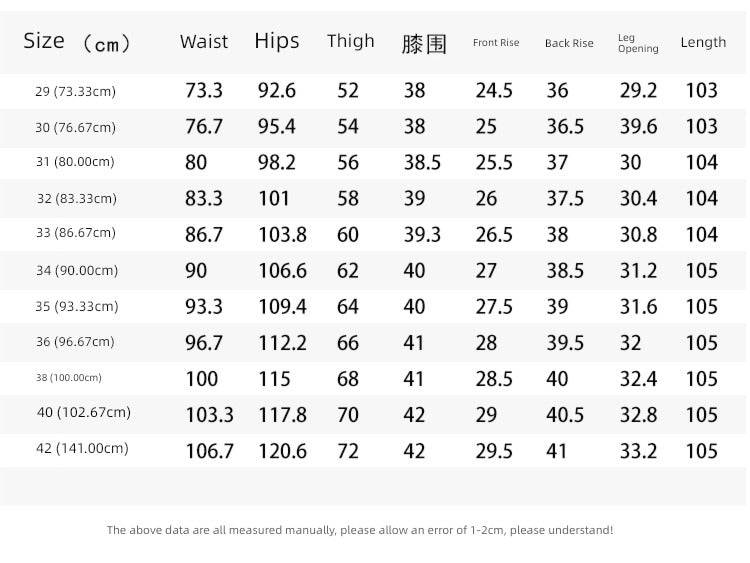Select the size 42 (141.00cm) row label
This screenshot has width=750, height=563.
[x=82, y=448]
